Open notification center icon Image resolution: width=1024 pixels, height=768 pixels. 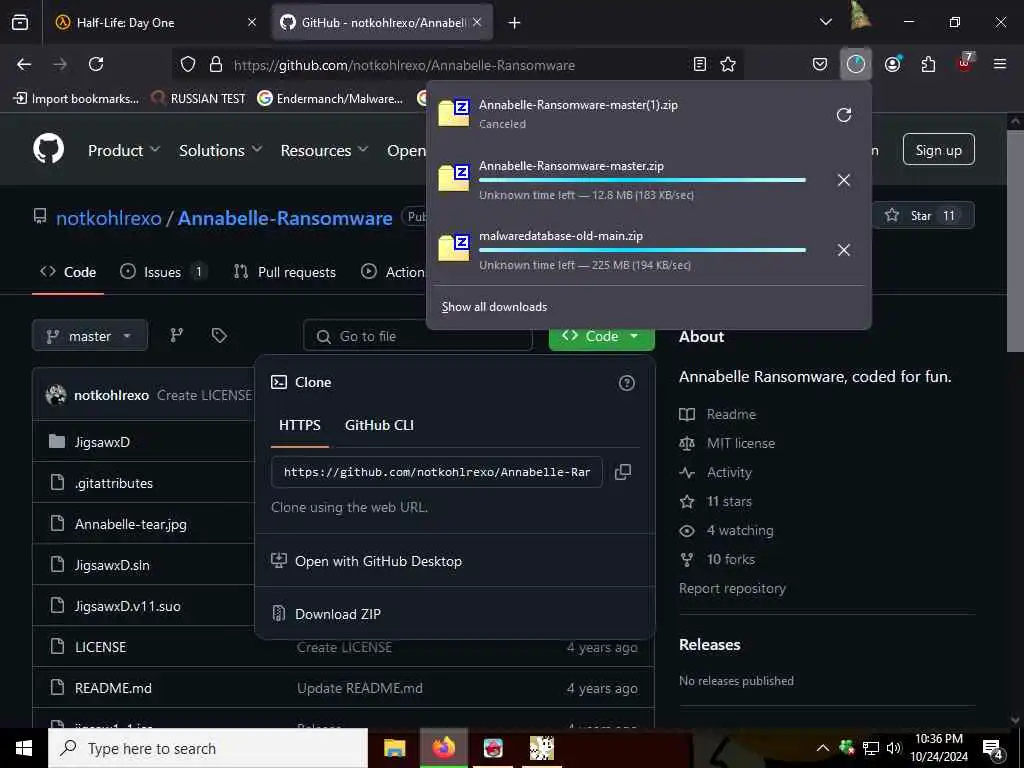point(993,749)
